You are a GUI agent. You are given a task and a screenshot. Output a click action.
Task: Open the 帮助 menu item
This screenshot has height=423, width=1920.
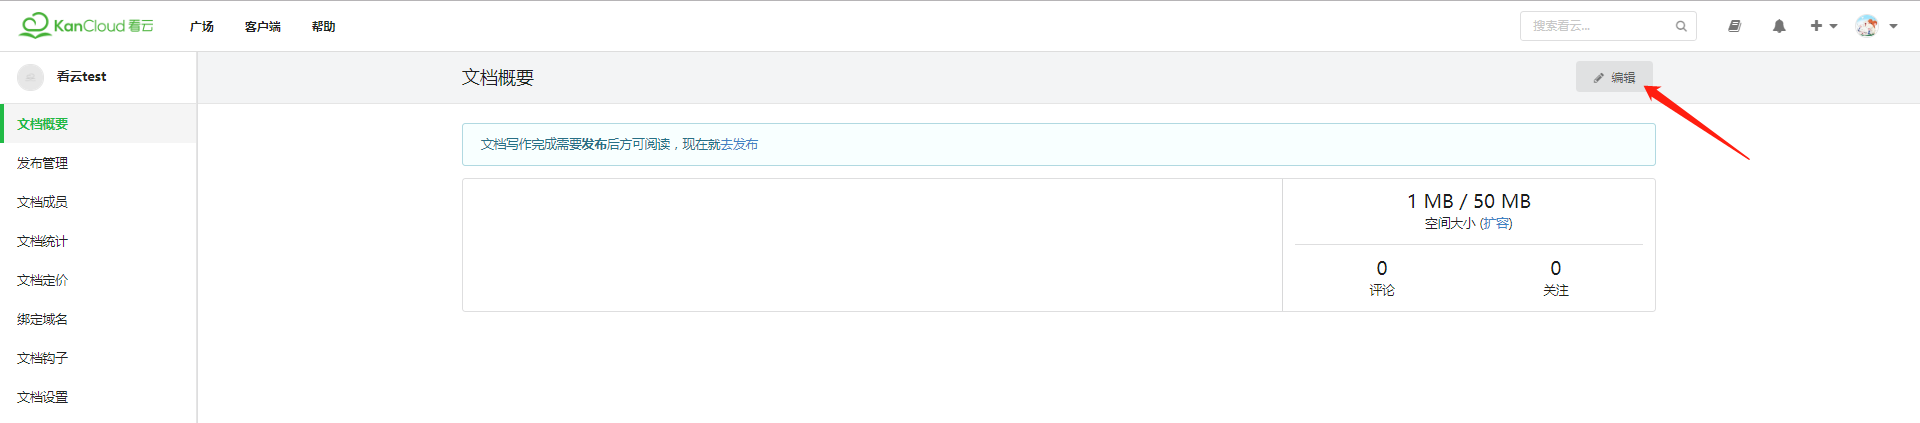(x=323, y=27)
